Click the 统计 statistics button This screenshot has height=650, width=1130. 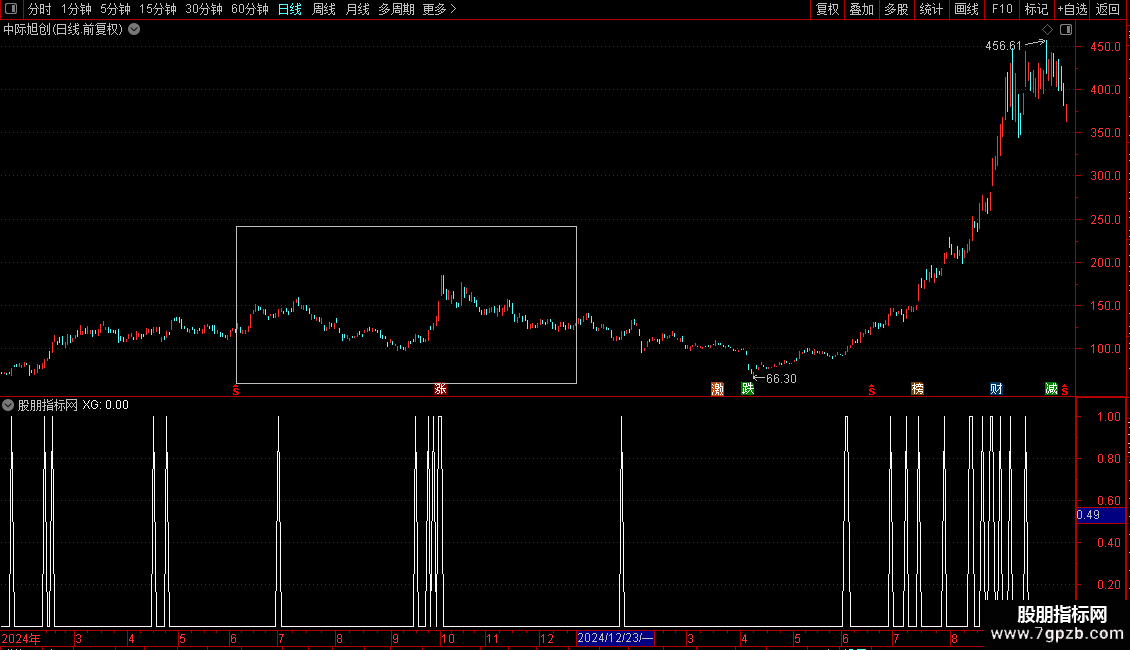931,9
